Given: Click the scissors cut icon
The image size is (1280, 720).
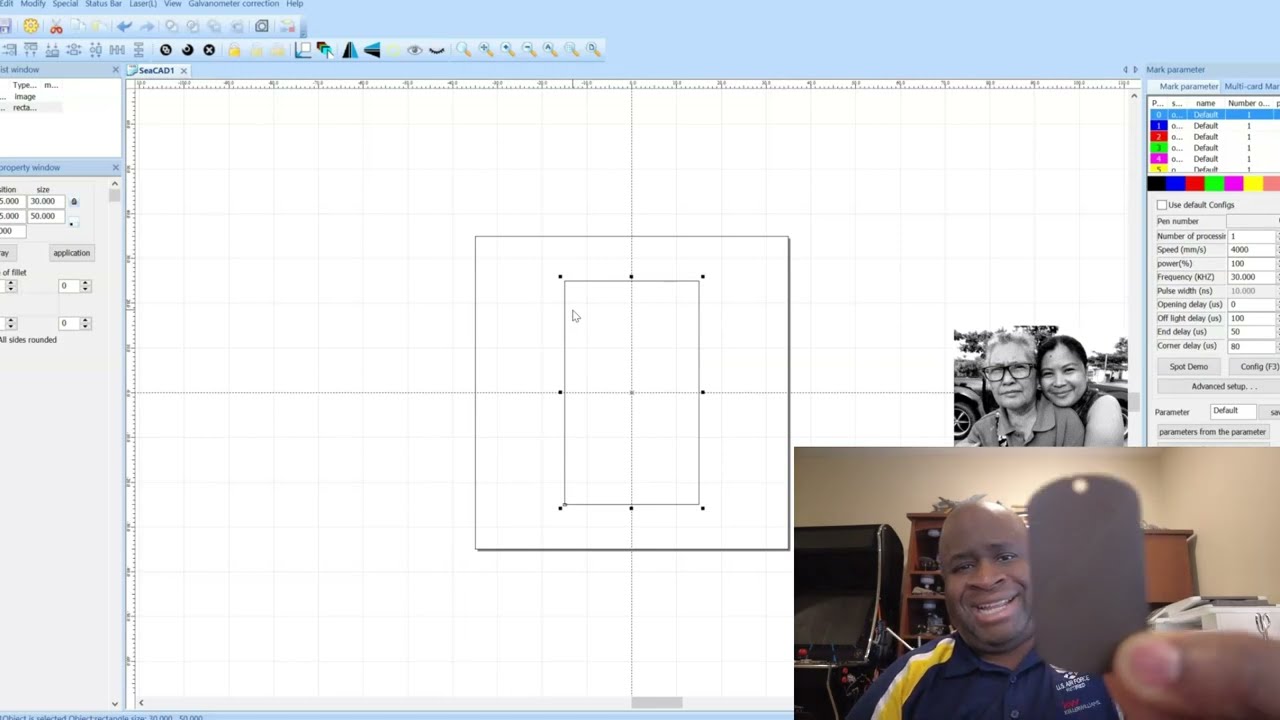Looking at the screenshot, I should coord(56,27).
